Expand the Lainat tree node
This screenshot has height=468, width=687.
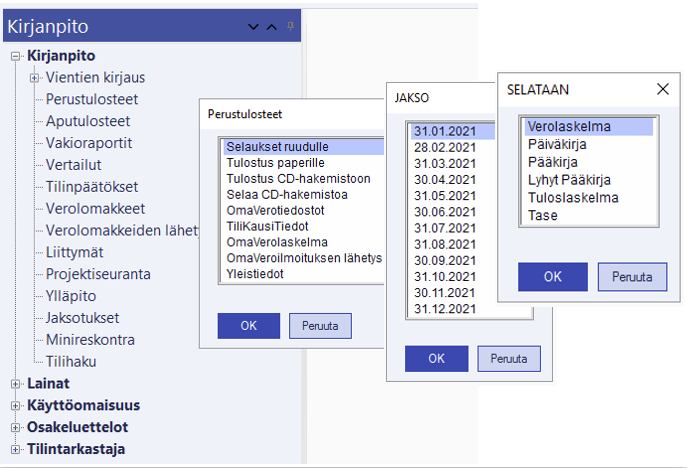pyautogui.click(x=16, y=383)
